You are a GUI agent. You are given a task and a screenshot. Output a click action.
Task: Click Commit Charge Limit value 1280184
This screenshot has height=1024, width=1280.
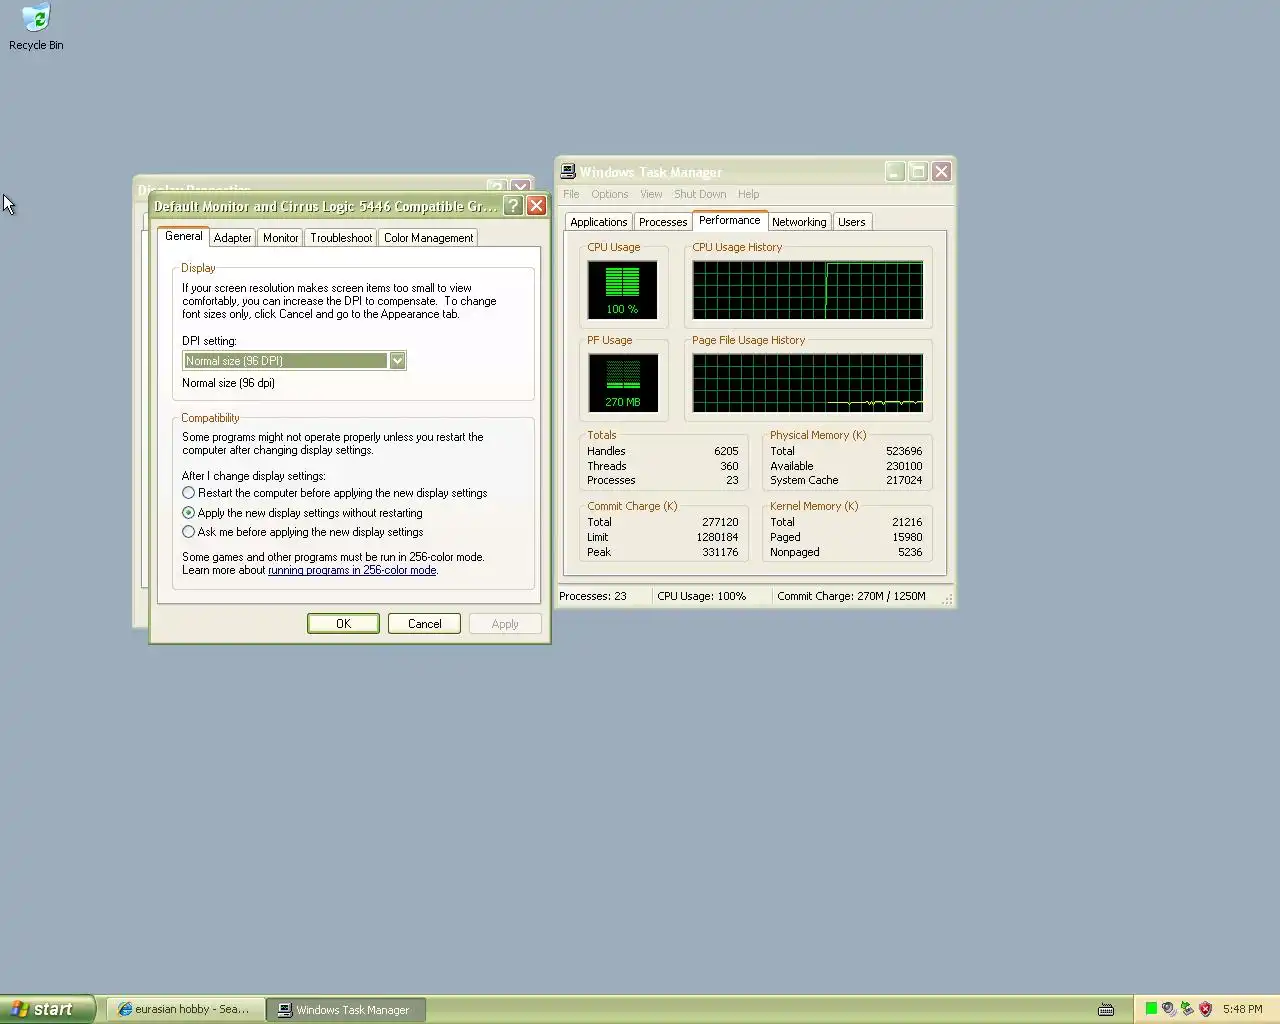click(717, 537)
